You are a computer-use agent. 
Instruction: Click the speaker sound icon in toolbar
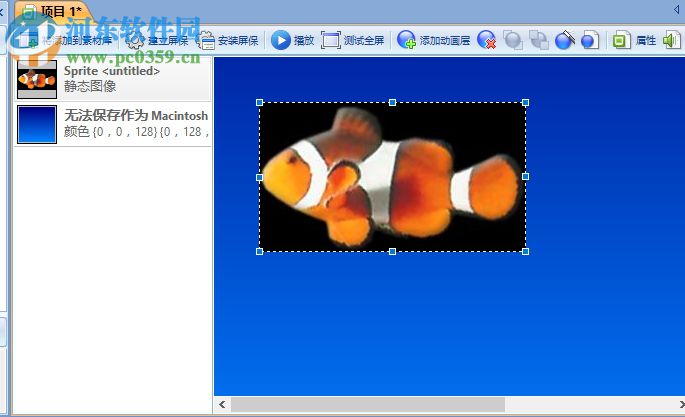672,40
